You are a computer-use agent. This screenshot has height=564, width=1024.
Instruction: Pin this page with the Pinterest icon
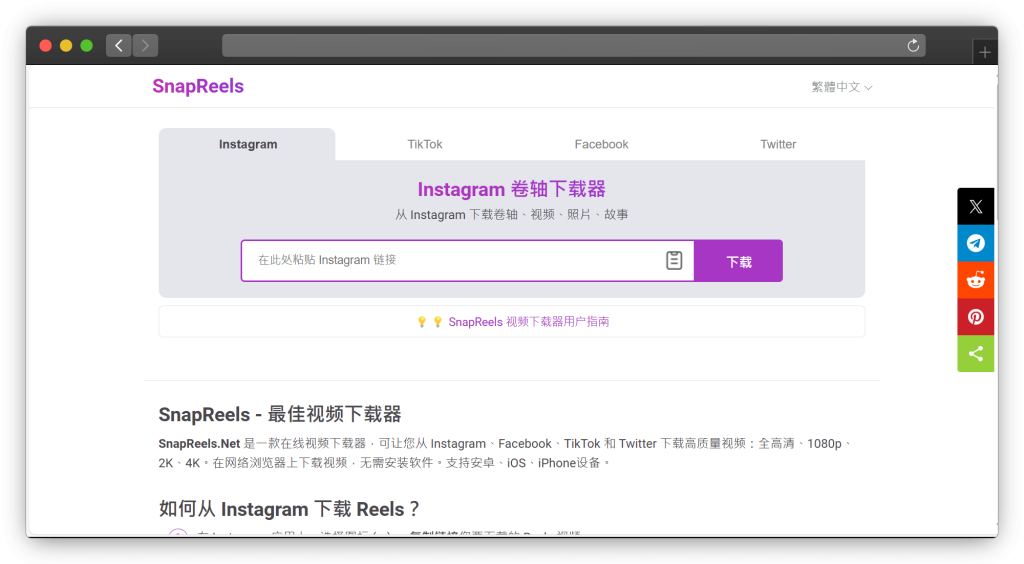(x=976, y=317)
